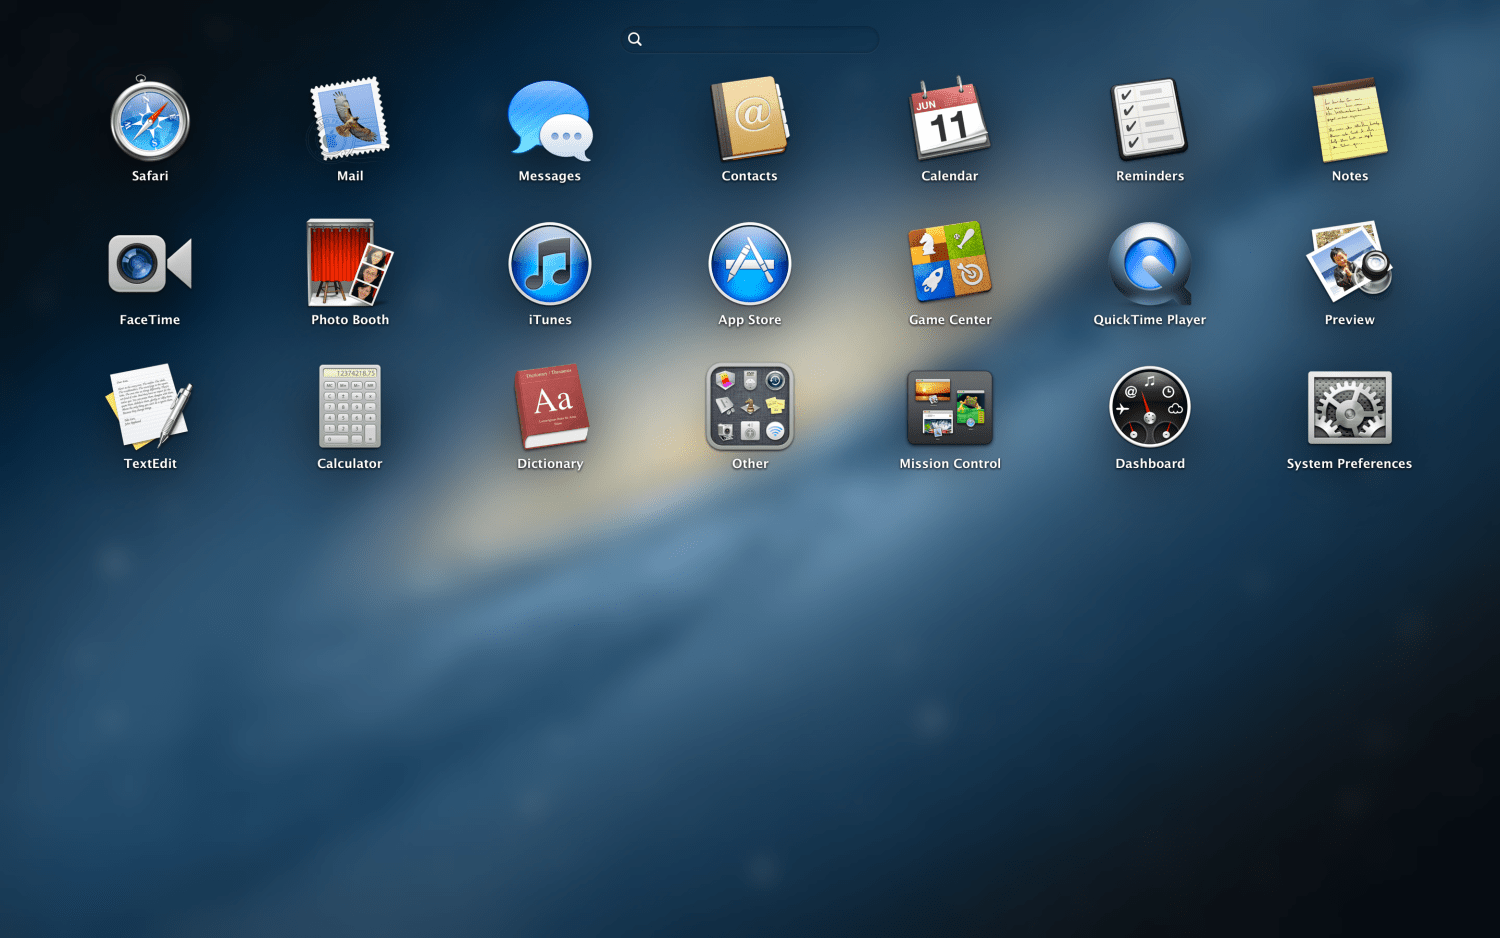1500x938 pixels.
Task: Click the Launchpad search field
Action: 750,39
